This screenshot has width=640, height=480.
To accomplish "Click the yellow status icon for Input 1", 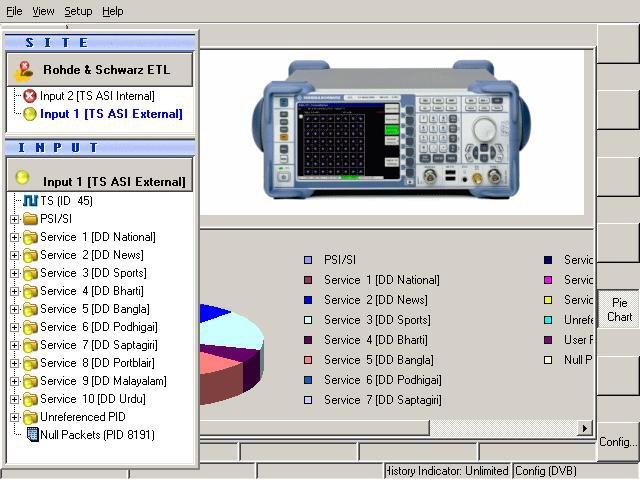I will point(30,114).
